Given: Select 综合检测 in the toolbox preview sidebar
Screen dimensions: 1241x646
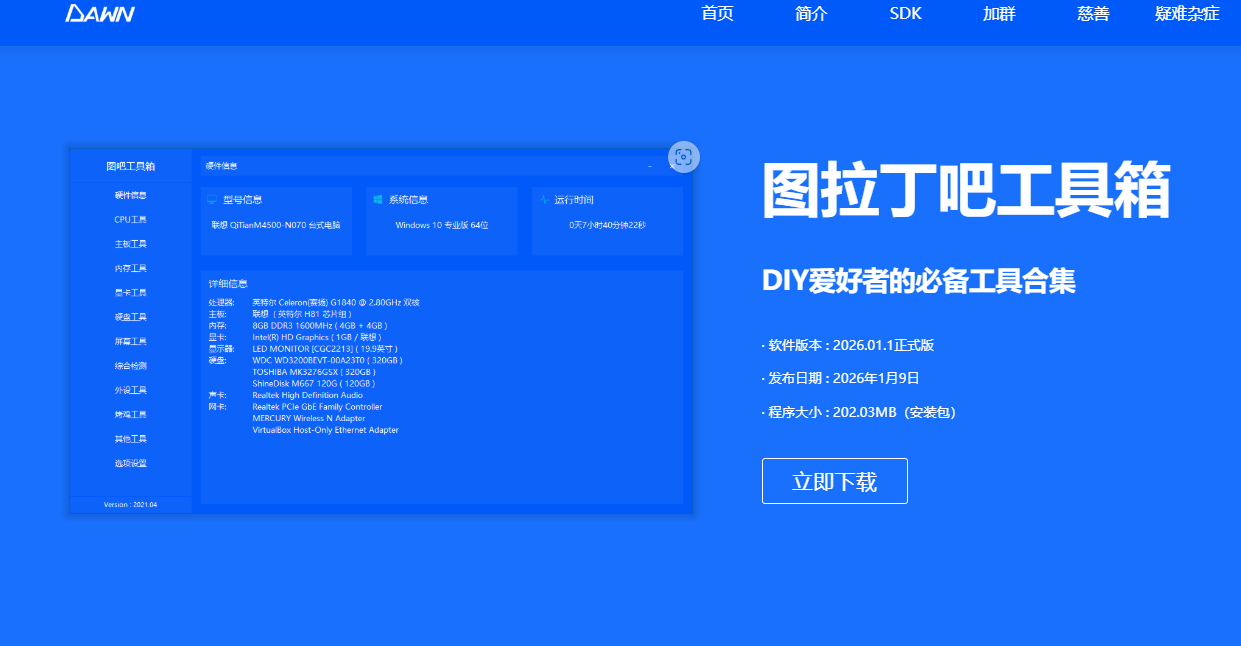Looking at the screenshot, I should point(131,366).
